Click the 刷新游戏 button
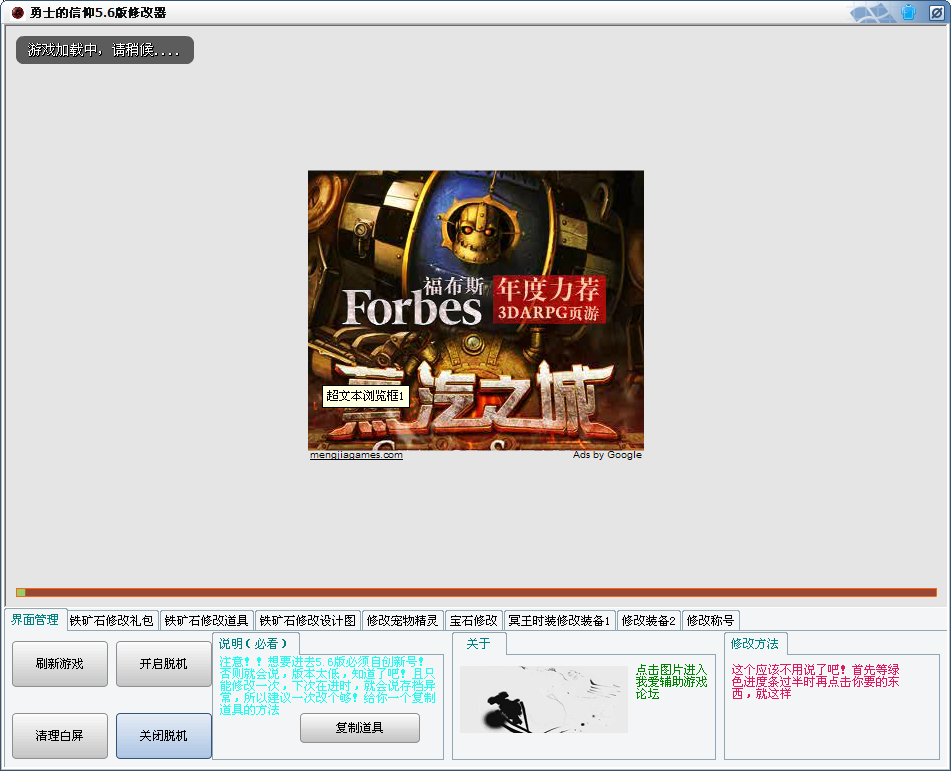This screenshot has height=771, width=951. tap(60, 664)
